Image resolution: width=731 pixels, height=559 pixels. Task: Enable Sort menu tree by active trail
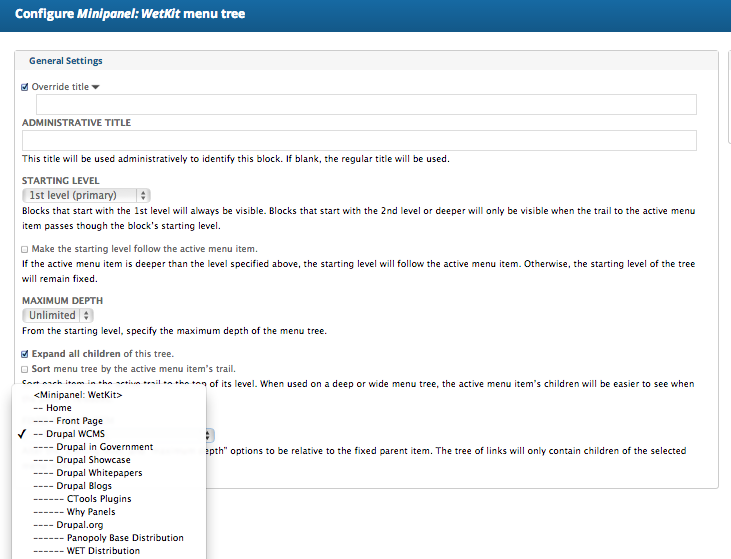point(25,369)
